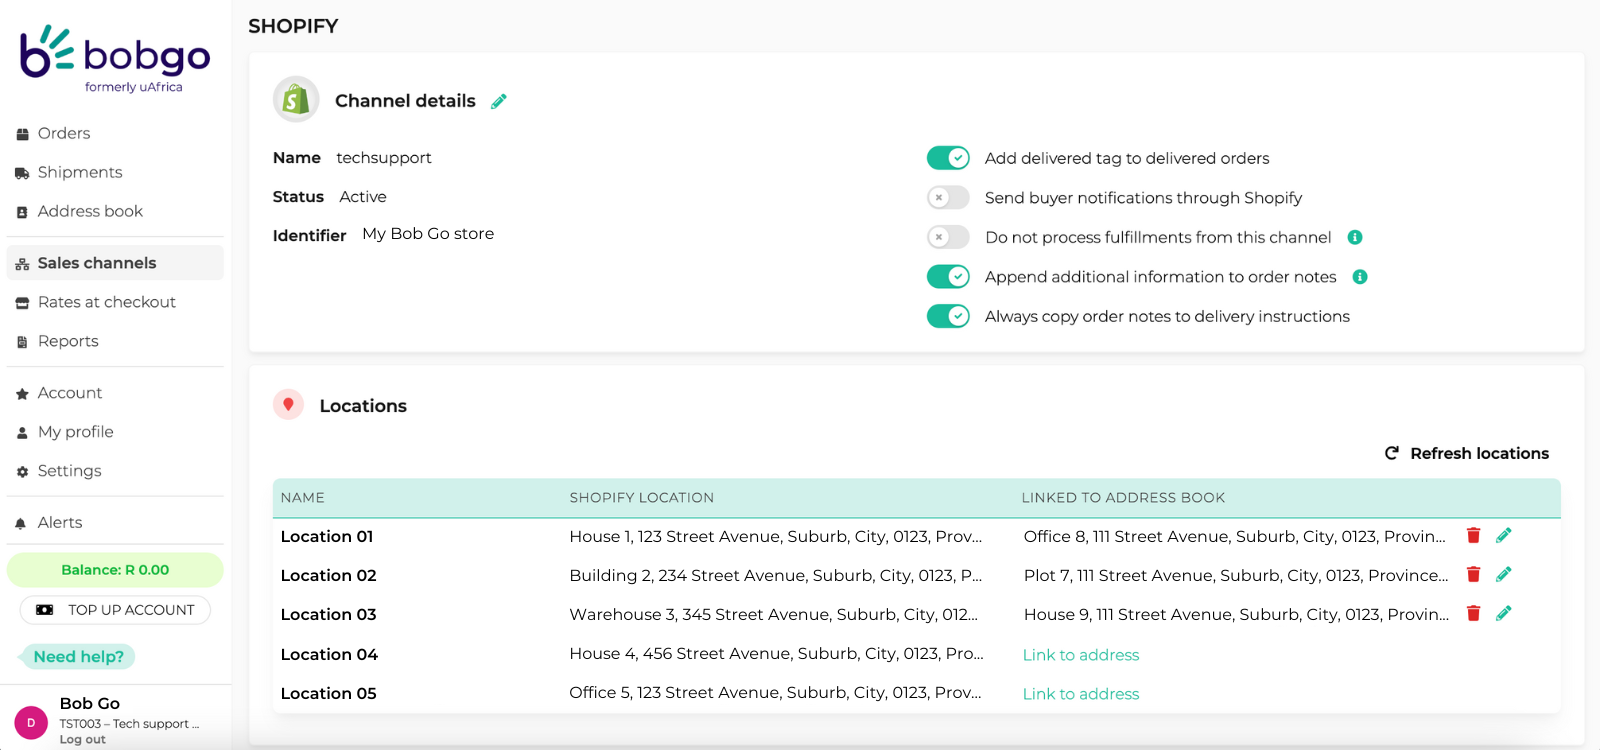Click the Account star icon
The height and width of the screenshot is (750, 1600).
22,394
